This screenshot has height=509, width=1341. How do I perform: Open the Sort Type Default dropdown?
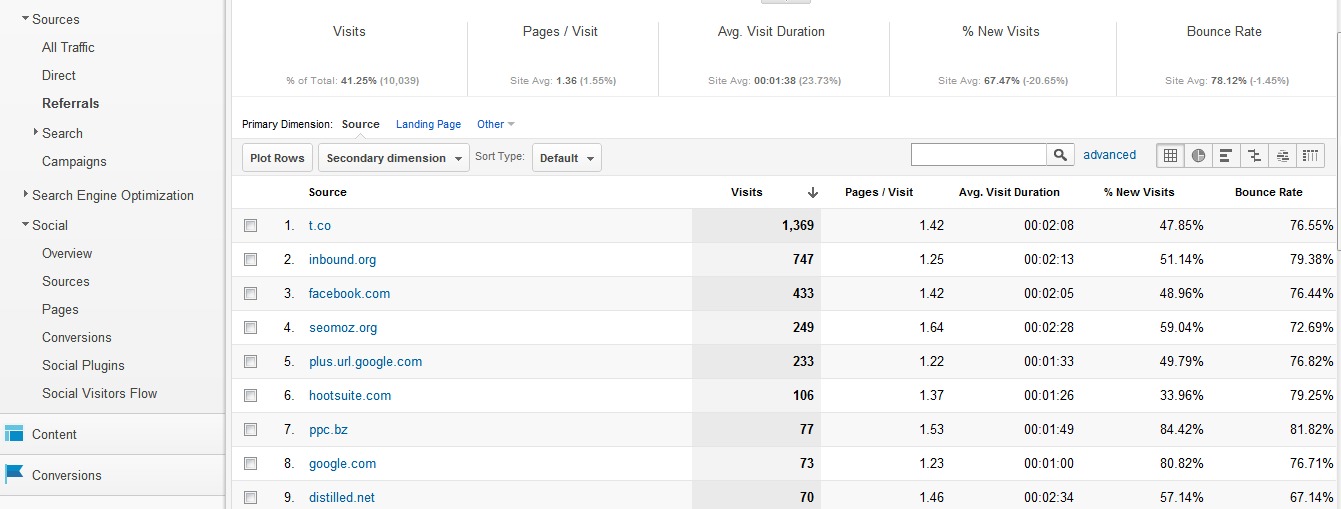click(x=567, y=158)
